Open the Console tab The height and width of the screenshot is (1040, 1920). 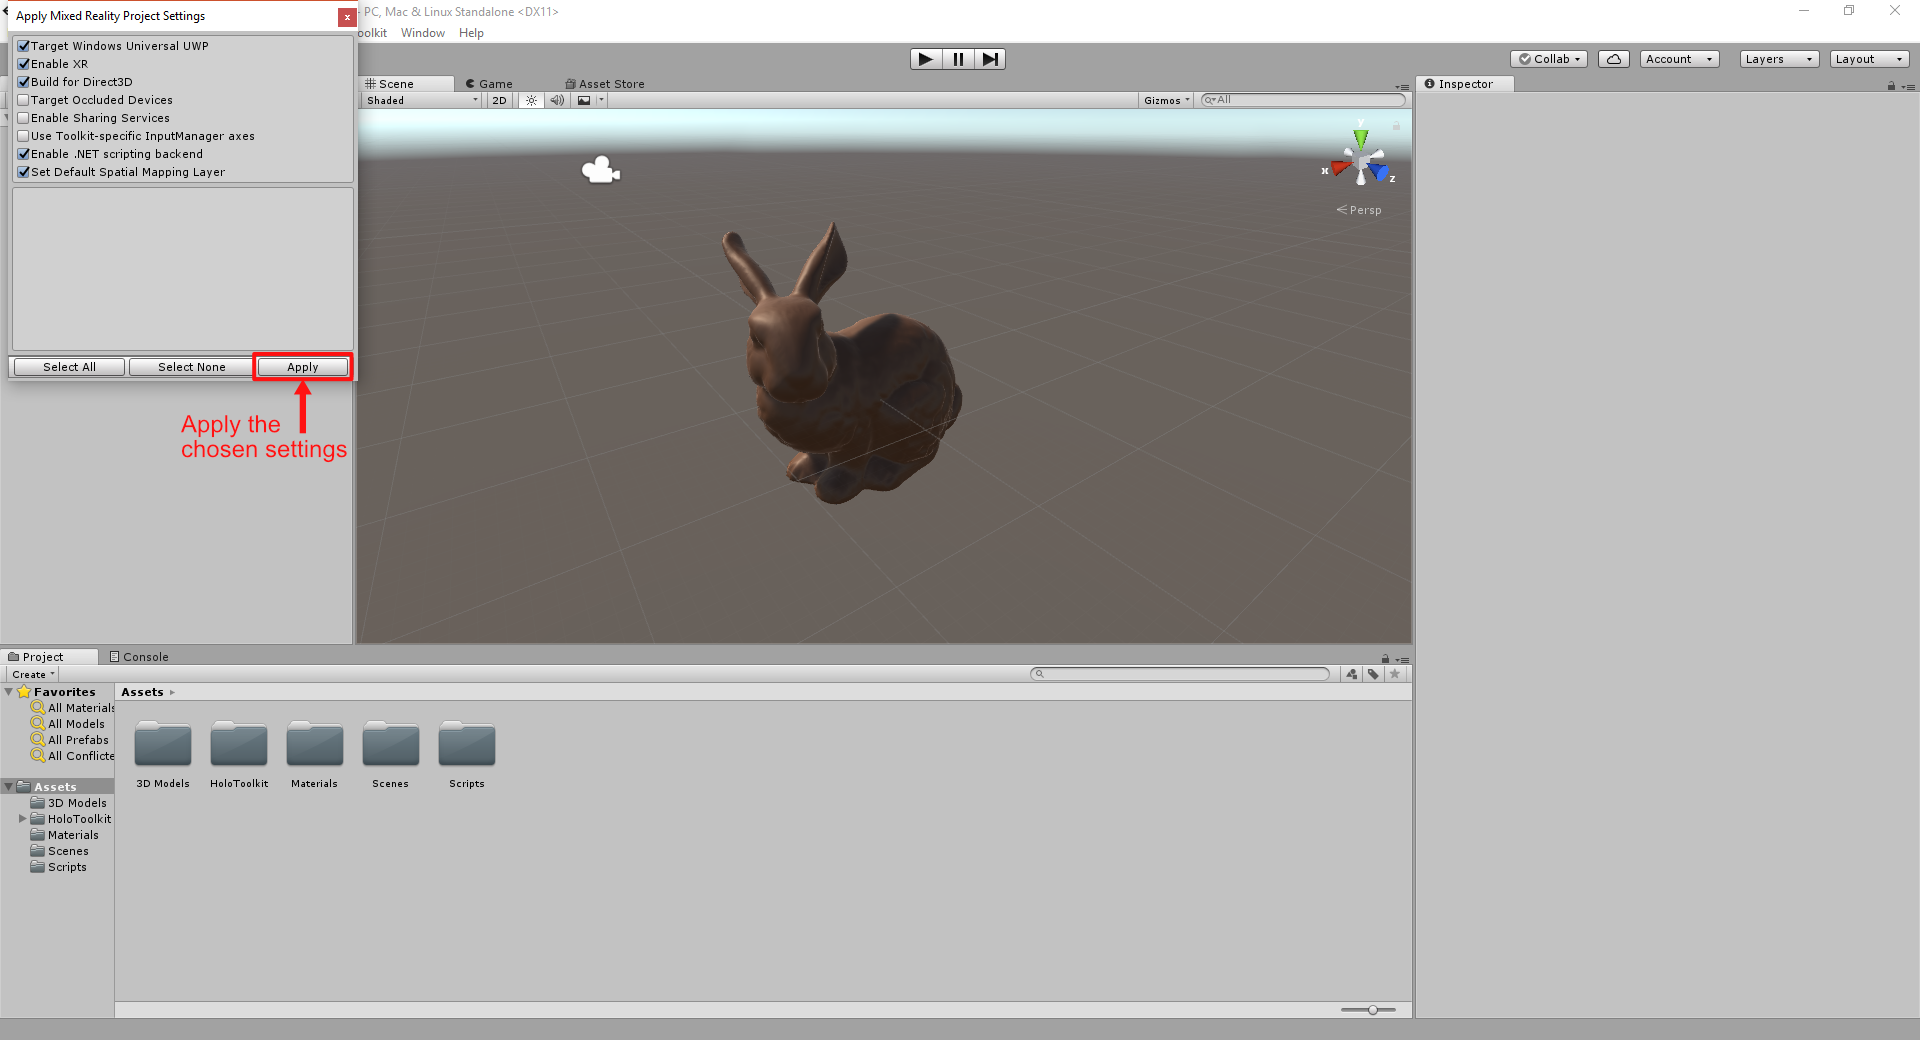(139, 657)
